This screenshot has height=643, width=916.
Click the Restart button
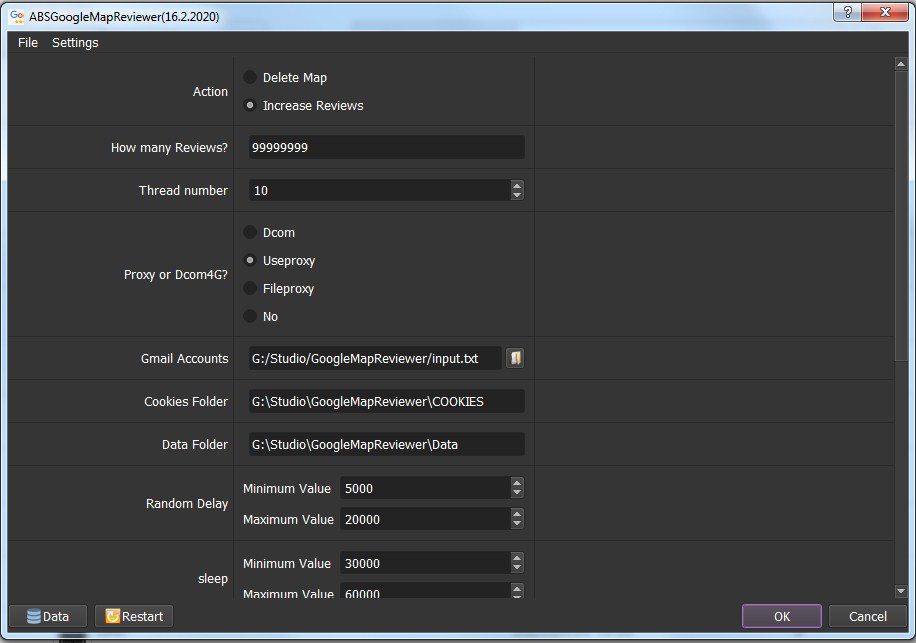pos(134,616)
